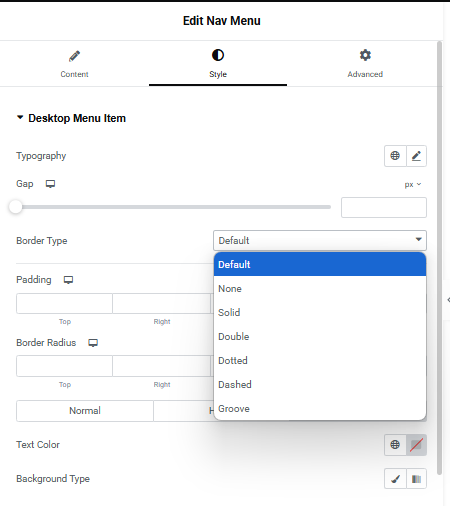Open Typography global fonts globe icon
The image size is (450, 506).
395,156
